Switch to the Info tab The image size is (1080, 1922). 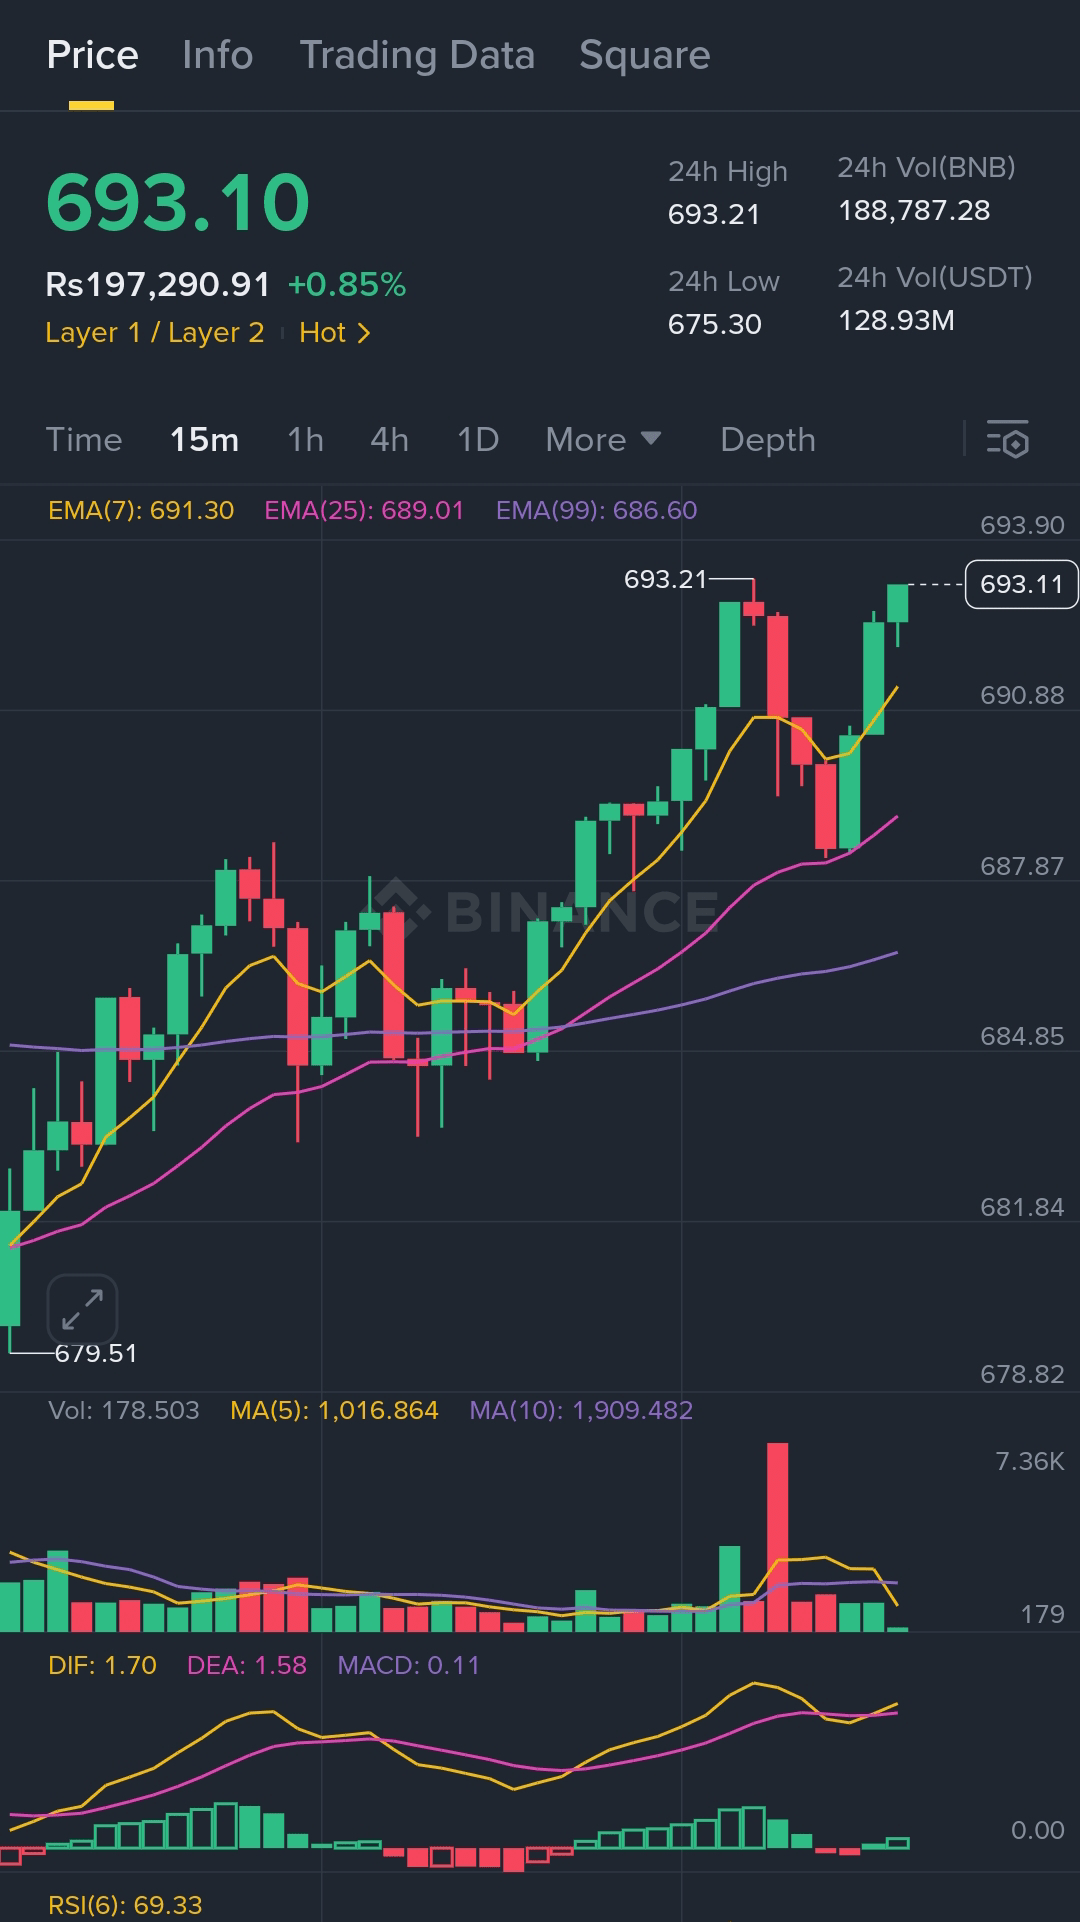click(x=218, y=55)
